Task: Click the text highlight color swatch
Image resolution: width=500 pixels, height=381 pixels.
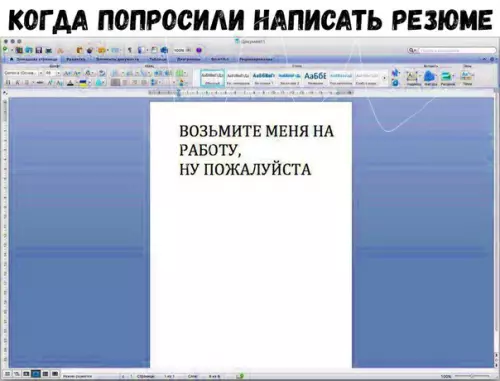Action: click(83, 83)
